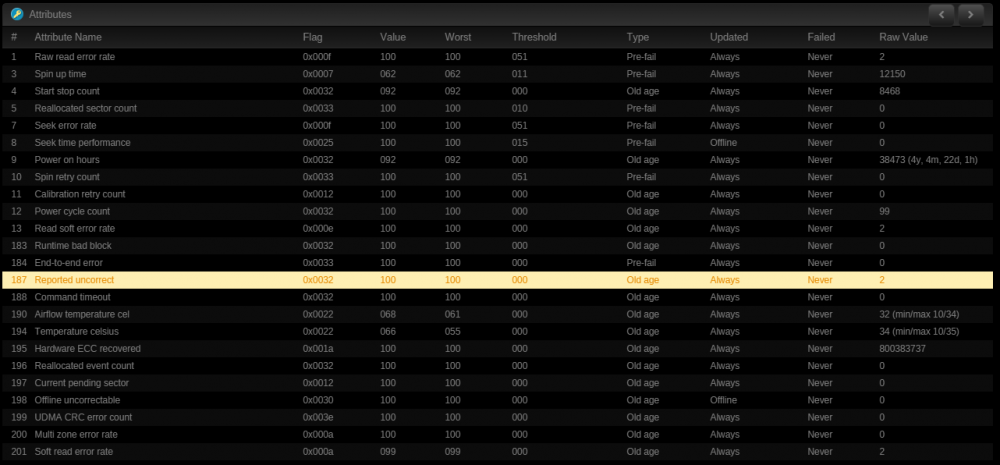Click the Failed column header
This screenshot has height=465, width=1000.
pyautogui.click(x=821, y=38)
